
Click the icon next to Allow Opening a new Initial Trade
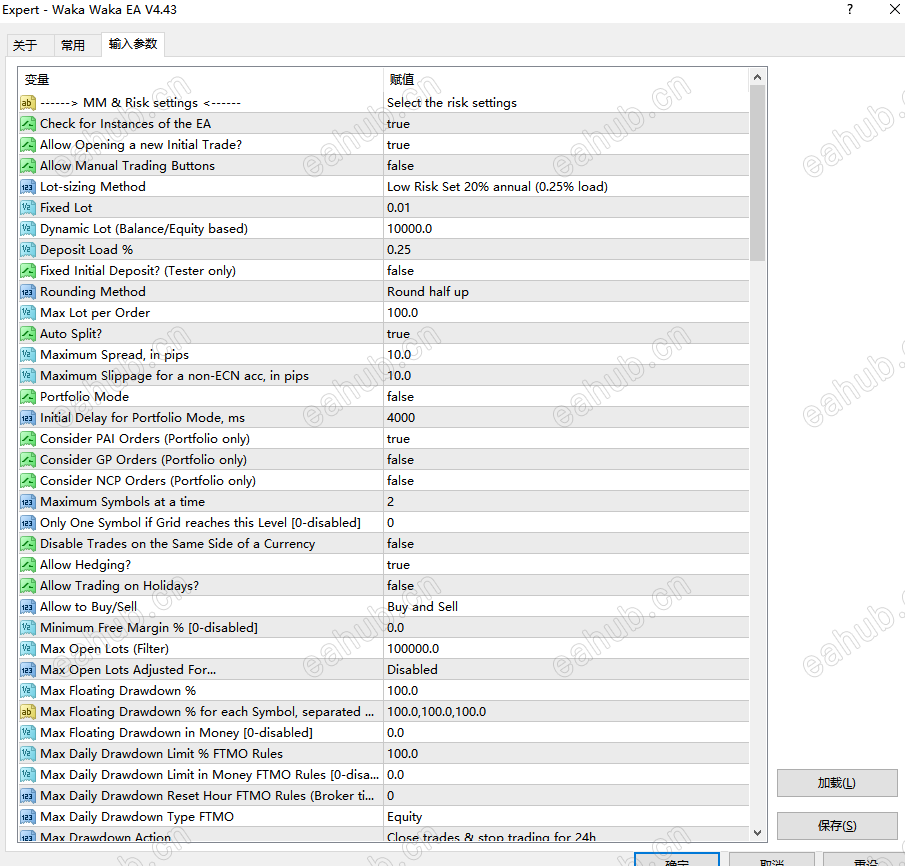pyautogui.click(x=28, y=145)
